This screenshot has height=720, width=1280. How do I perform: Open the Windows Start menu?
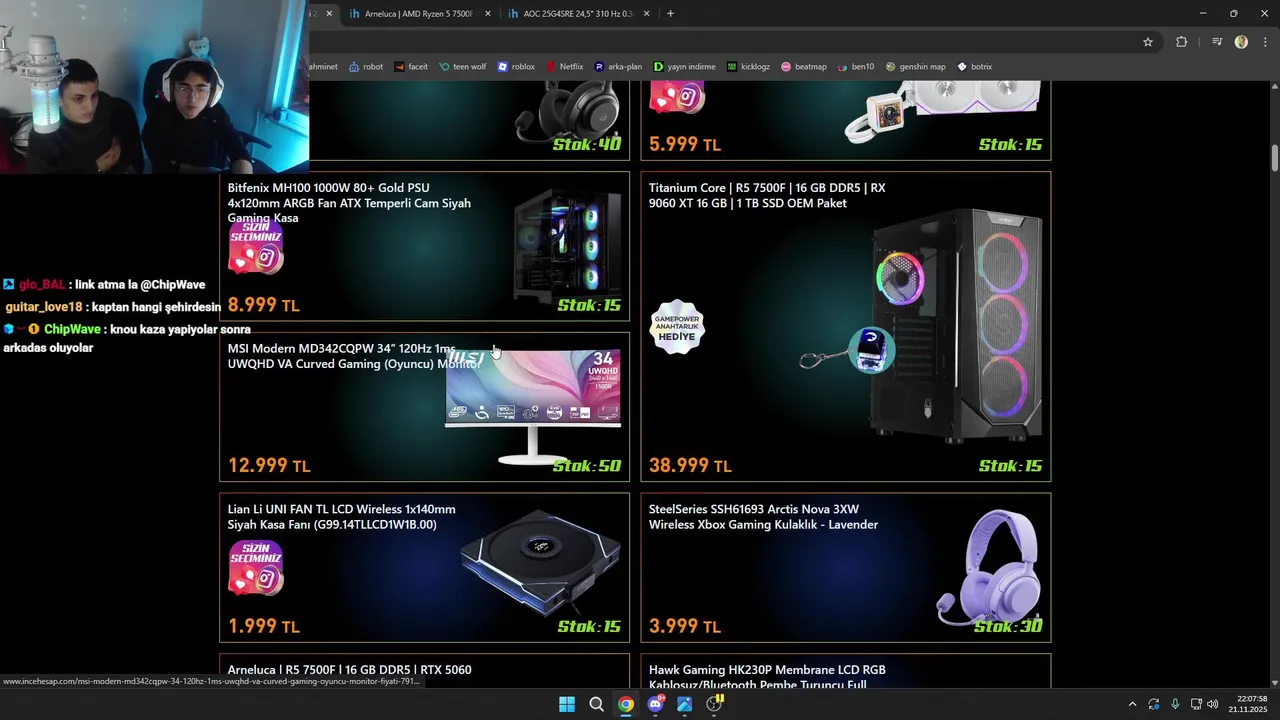pos(567,704)
